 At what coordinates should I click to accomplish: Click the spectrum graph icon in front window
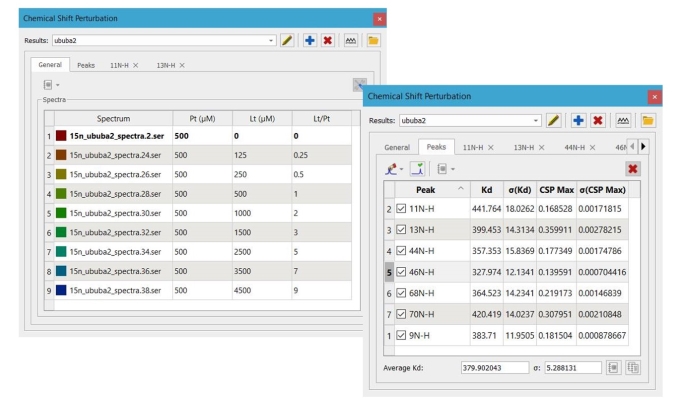pos(624,120)
